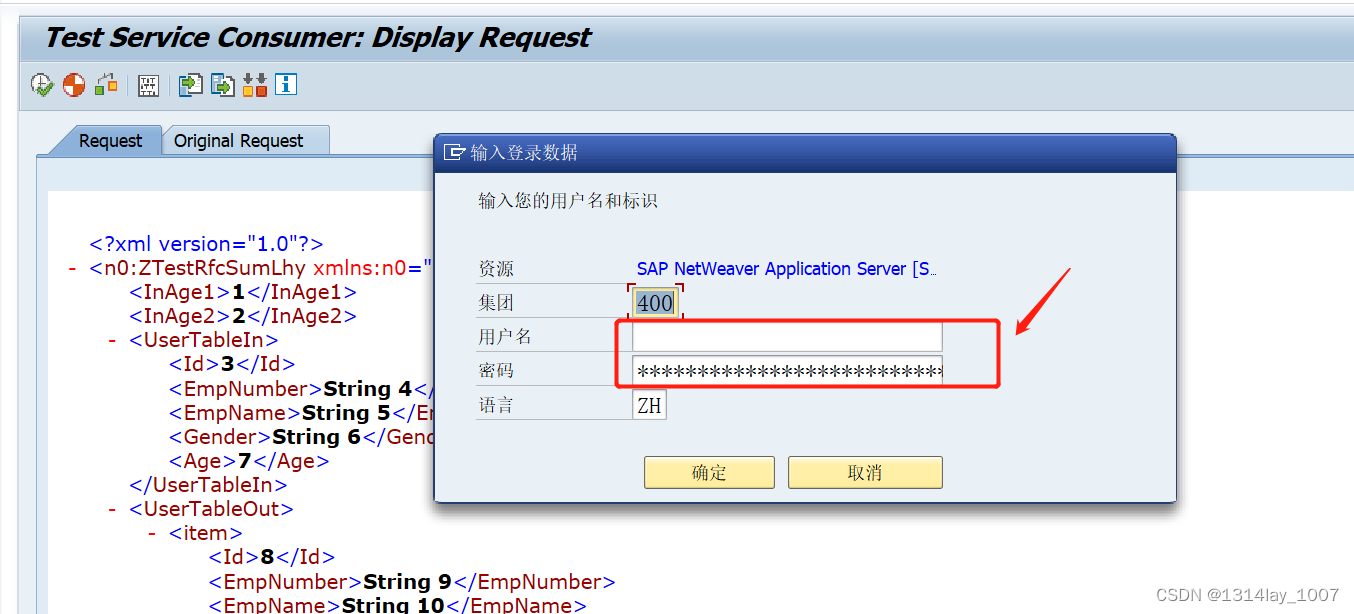Screen dimensions: 1354x614
Task: Click the 用户名 label
Action: pyautogui.click(x=505, y=337)
